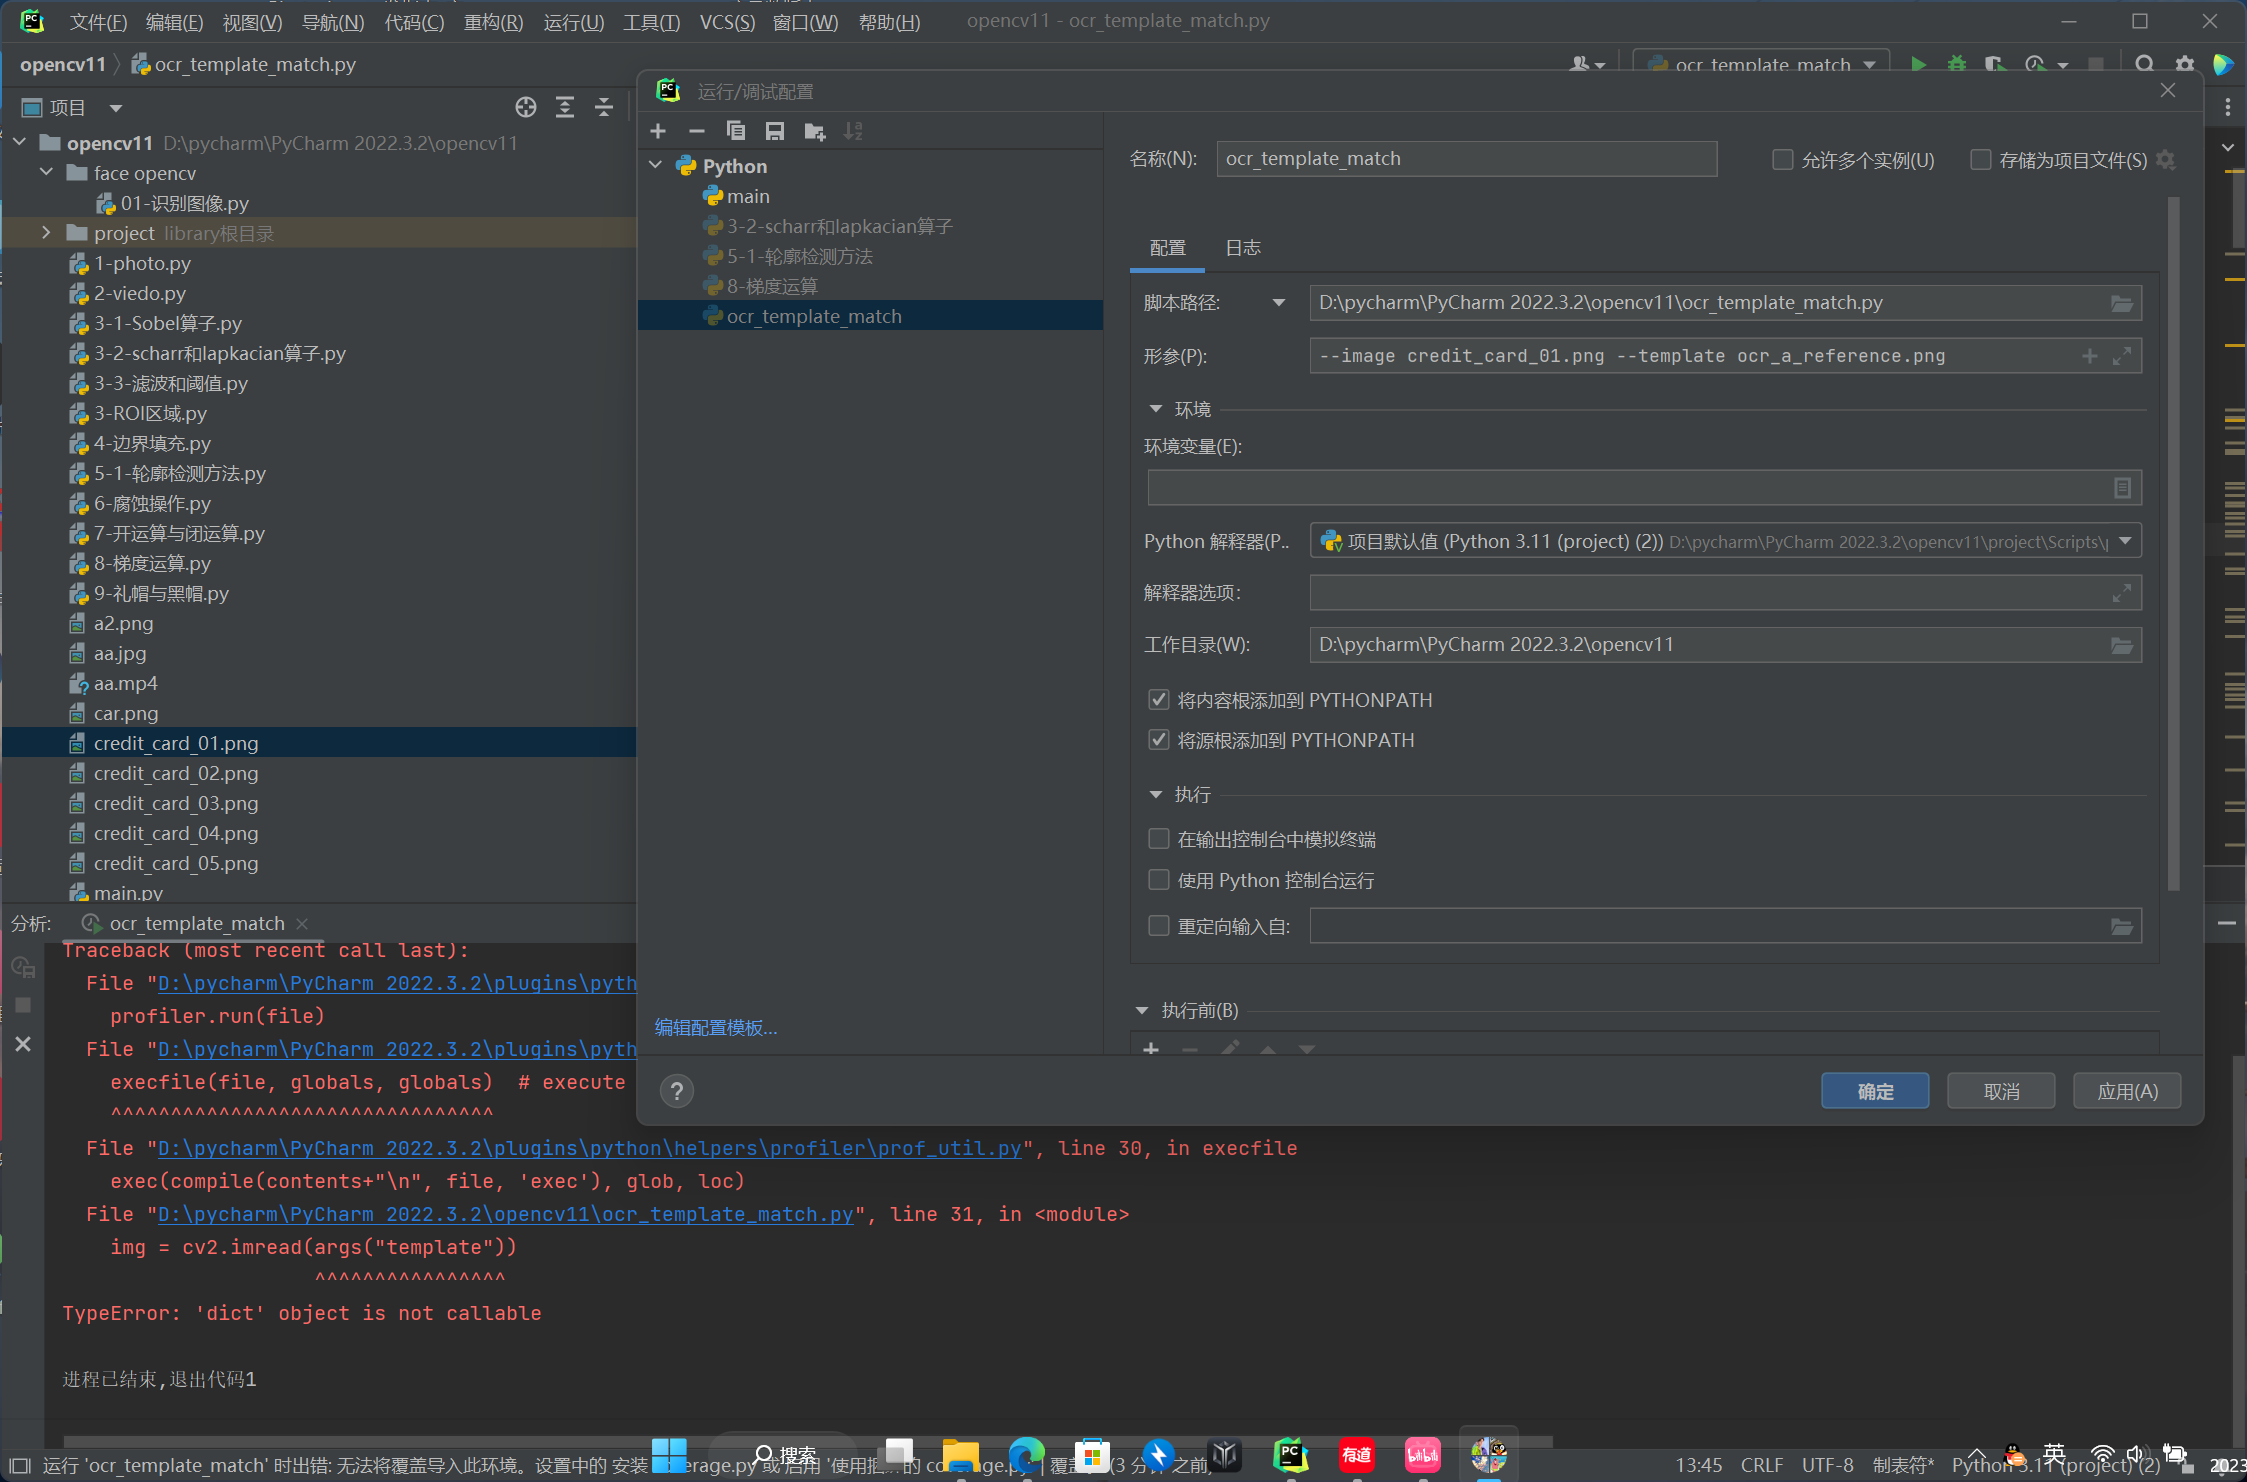This screenshot has width=2247, height=1482.
Task: Open the 重构(R) menu
Action: coord(493,22)
